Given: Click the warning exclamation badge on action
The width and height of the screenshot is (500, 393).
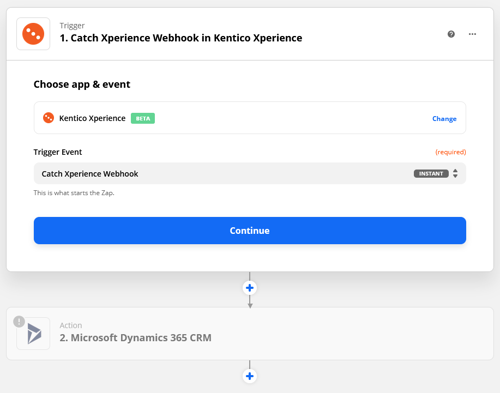Looking at the screenshot, I should click(x=19, y=321).
